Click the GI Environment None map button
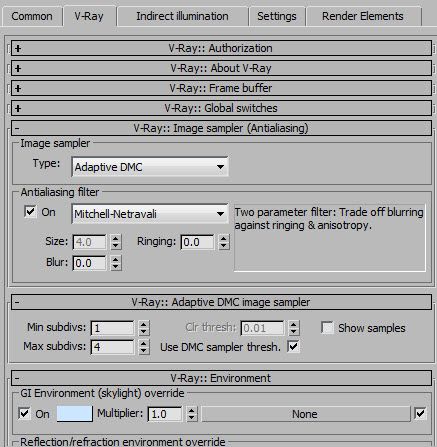 [305, 414]
